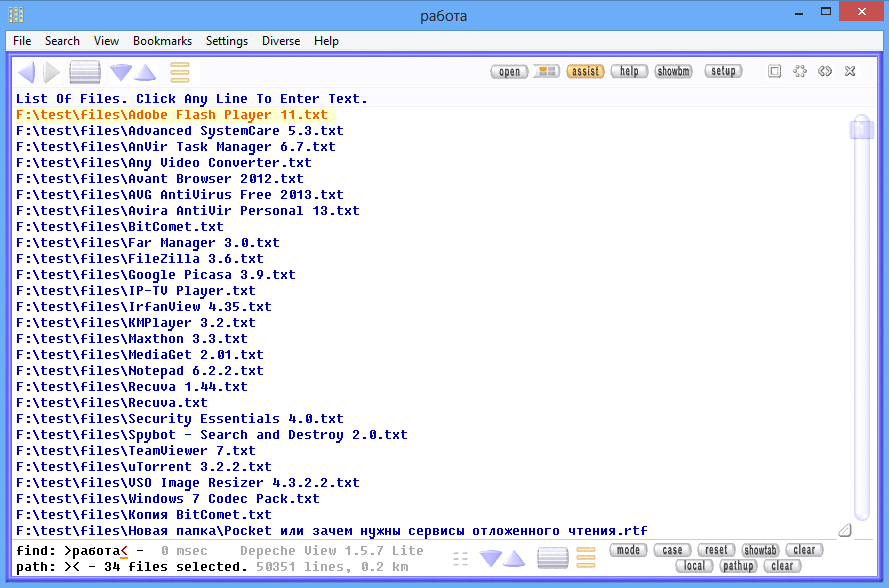Image resolution: width=889 pixels, height=588 pixels.
Task: Toggle the assist button
Action: (585, 71)
